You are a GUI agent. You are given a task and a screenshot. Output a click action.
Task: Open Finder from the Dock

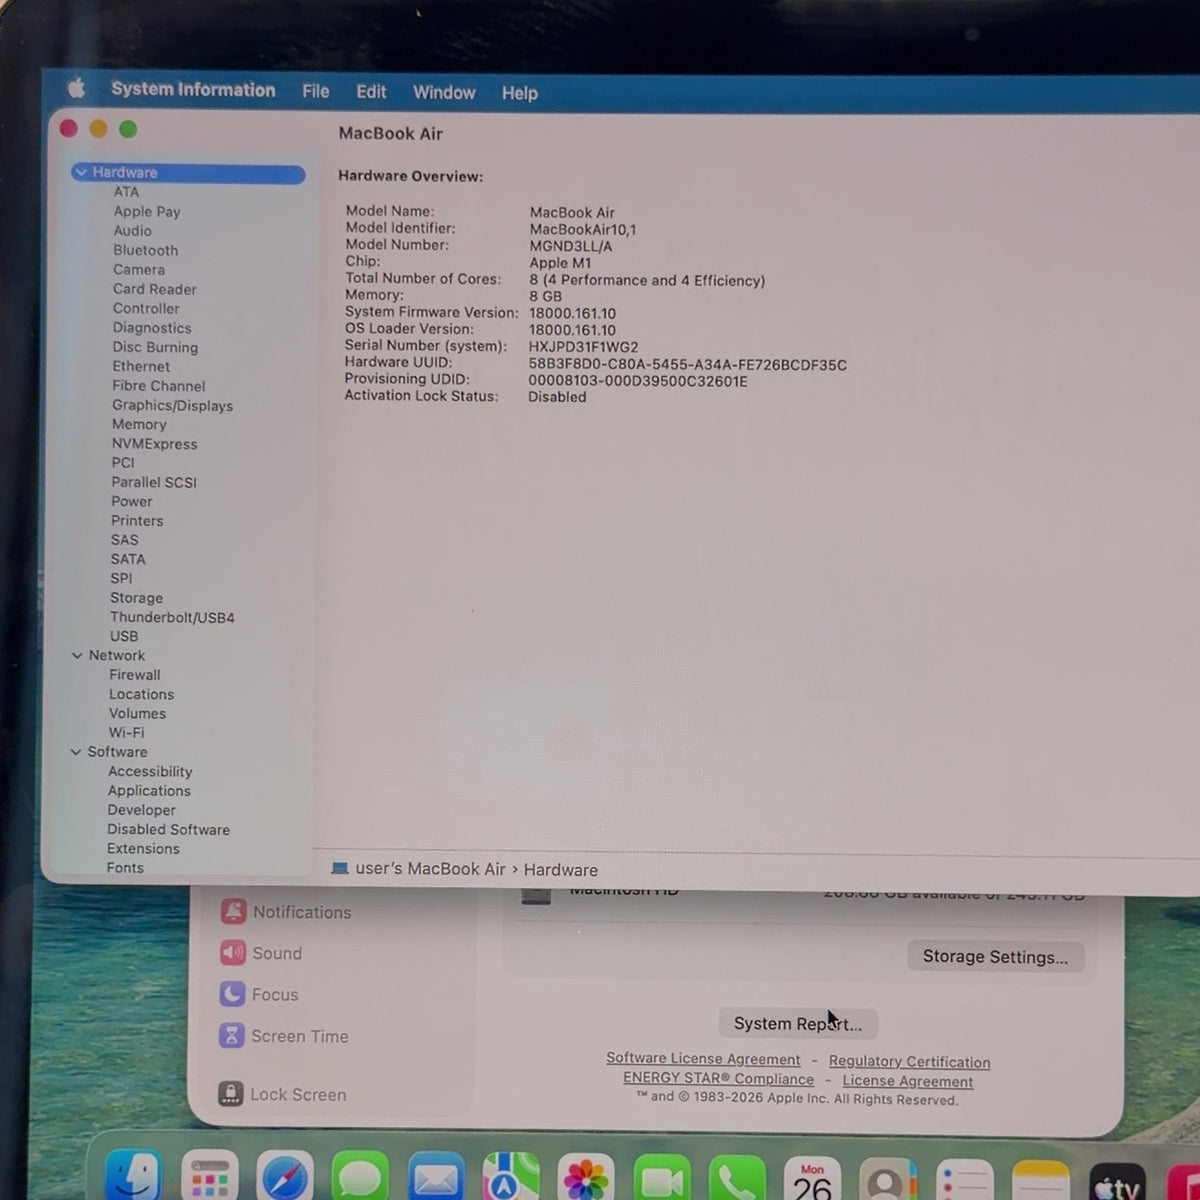134,1176
